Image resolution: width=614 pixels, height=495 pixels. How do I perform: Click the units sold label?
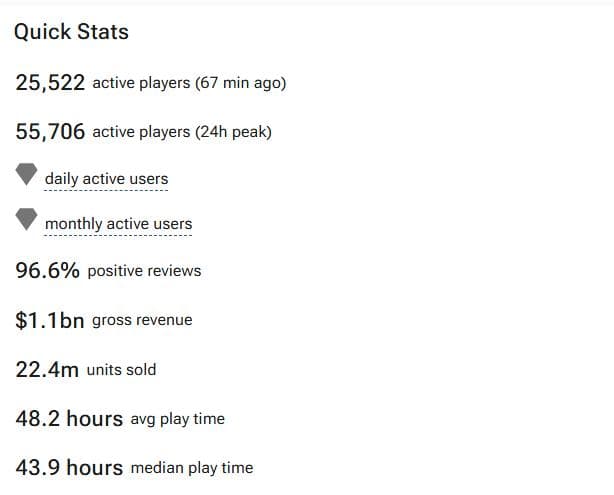(x=121, y=370)
